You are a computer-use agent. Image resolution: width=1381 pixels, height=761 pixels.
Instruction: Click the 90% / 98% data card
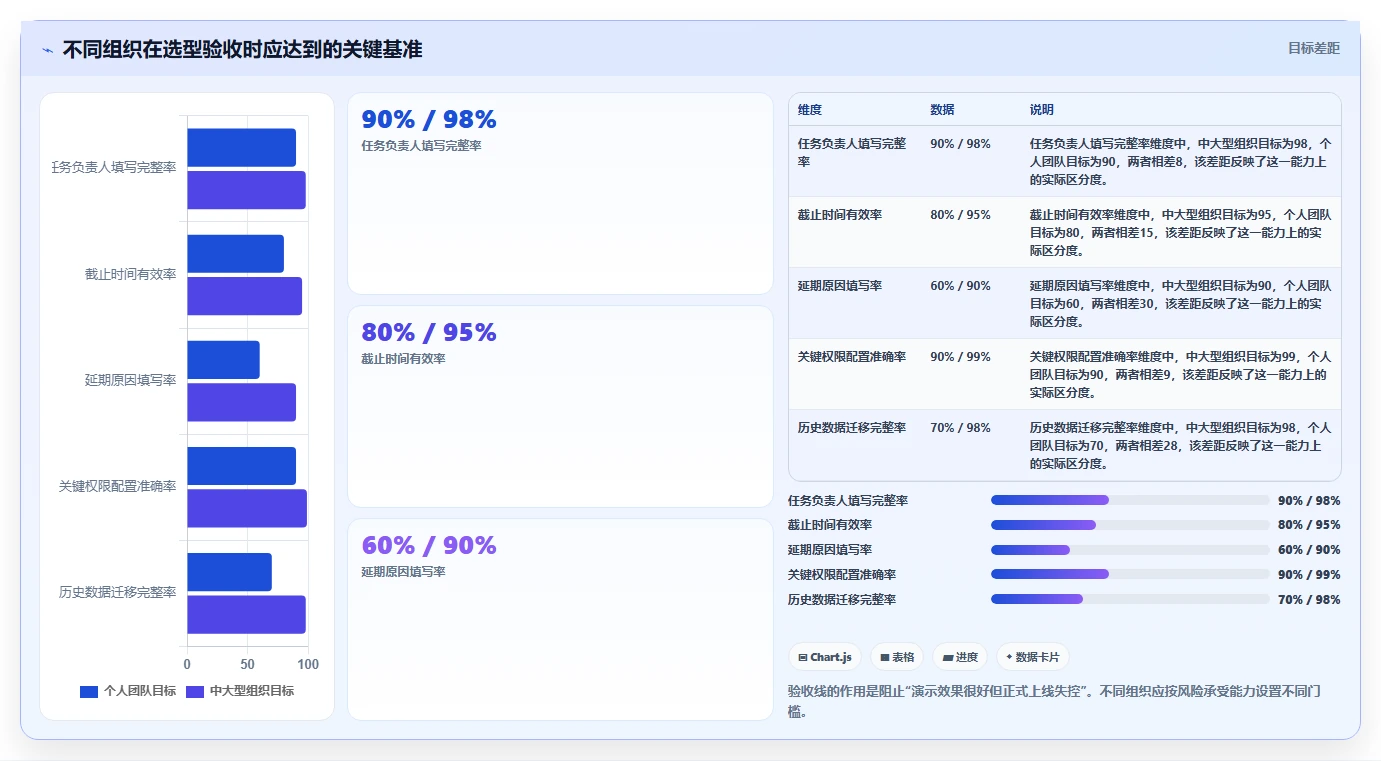coord(560,194)
